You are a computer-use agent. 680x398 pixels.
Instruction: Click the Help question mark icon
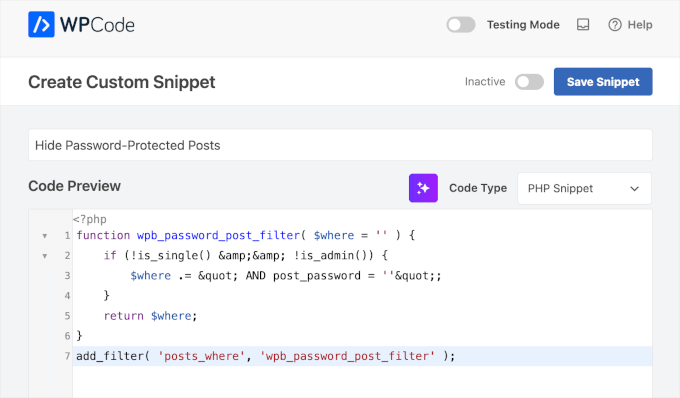tap(615, 25)
